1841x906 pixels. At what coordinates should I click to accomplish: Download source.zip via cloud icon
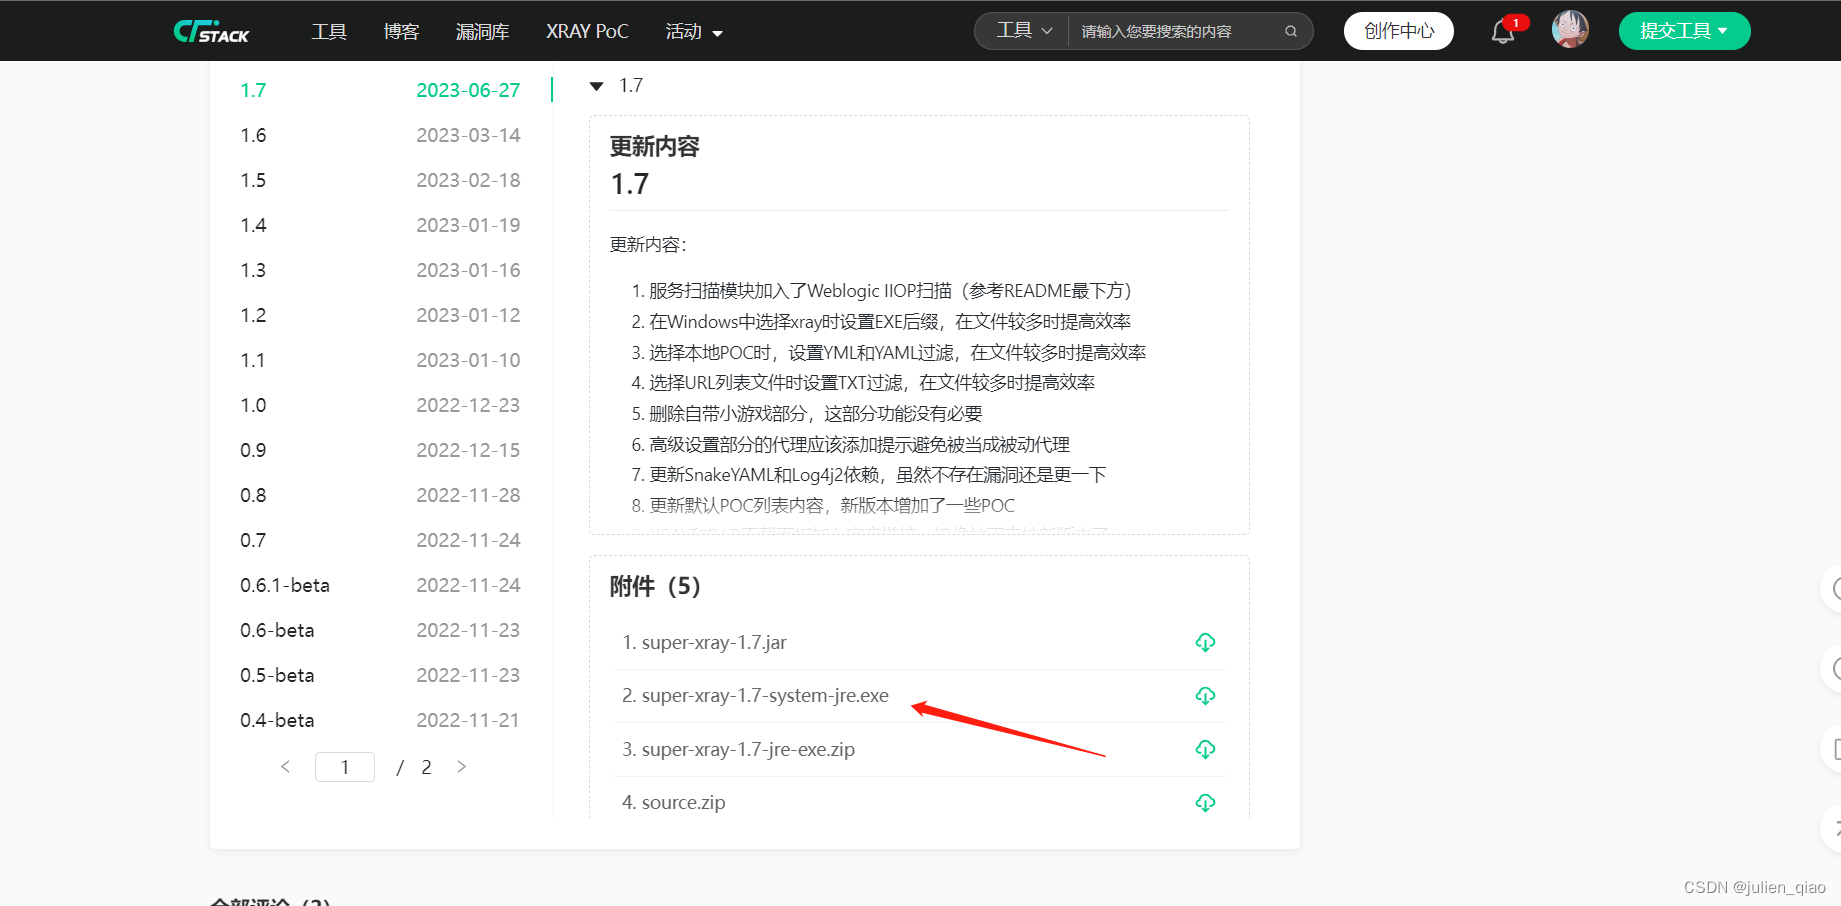point(1205,803)
